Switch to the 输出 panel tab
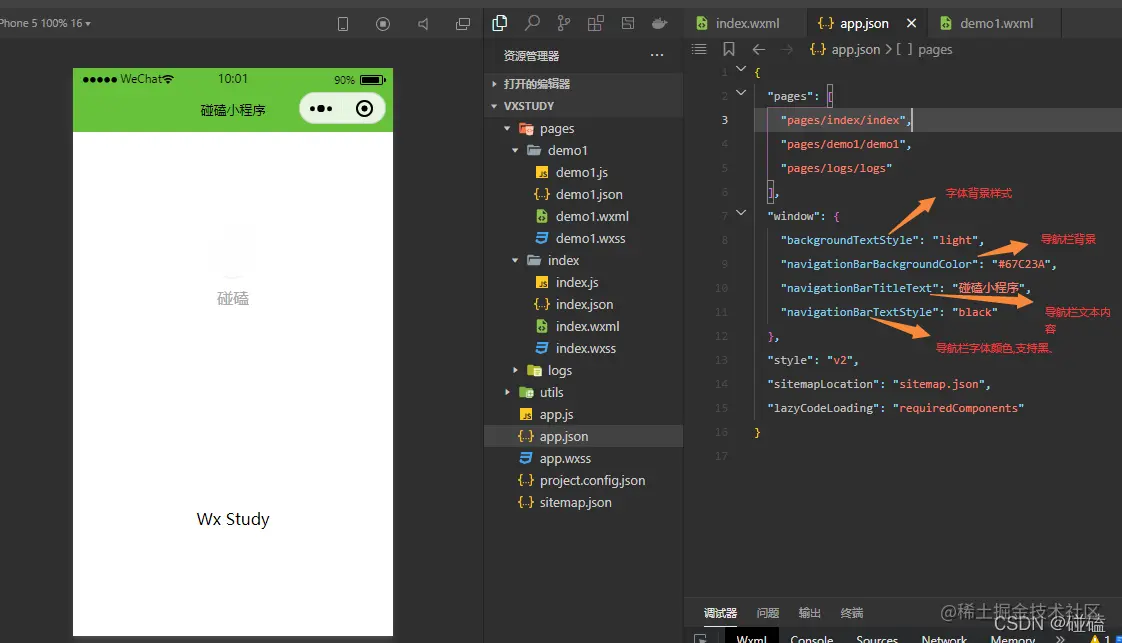The height and width of the screenshot is (643, 1122). pos(809,613)
